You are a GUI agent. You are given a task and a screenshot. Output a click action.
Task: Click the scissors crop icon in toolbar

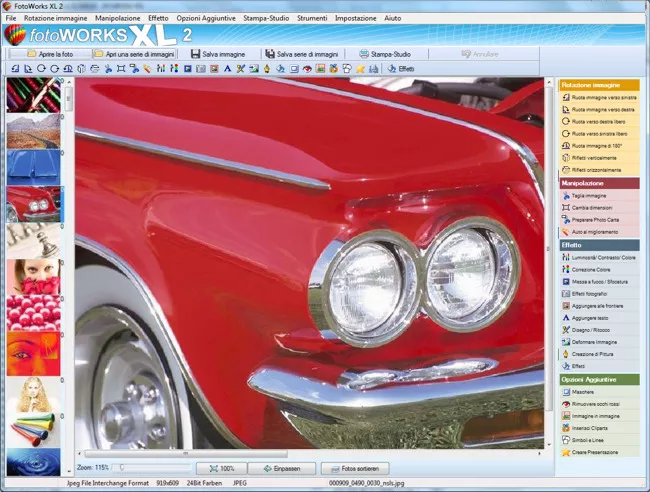(x=108, y=69)
